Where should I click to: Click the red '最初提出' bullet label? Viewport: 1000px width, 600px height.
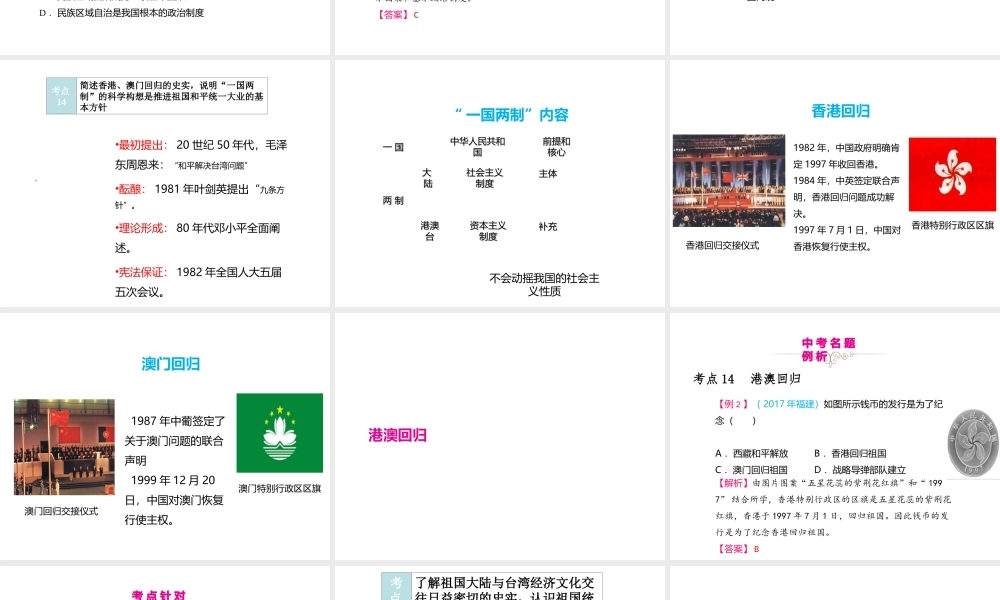point(141,145)
